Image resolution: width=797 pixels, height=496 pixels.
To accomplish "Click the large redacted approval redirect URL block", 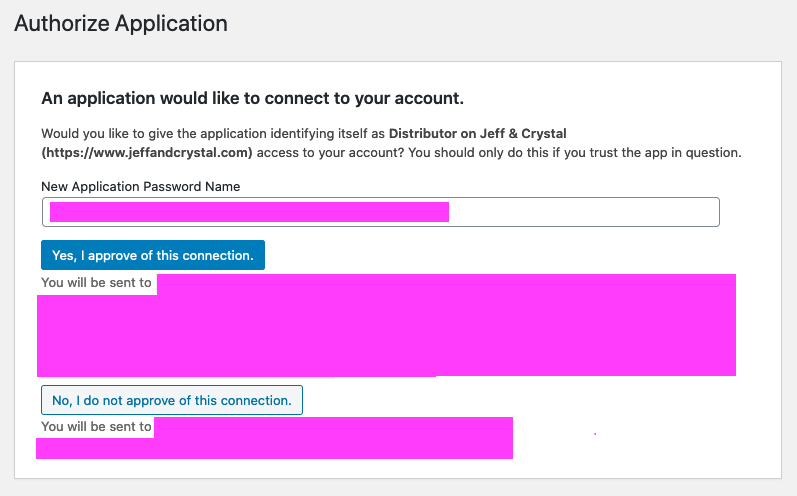I will [x=386, y=325].
